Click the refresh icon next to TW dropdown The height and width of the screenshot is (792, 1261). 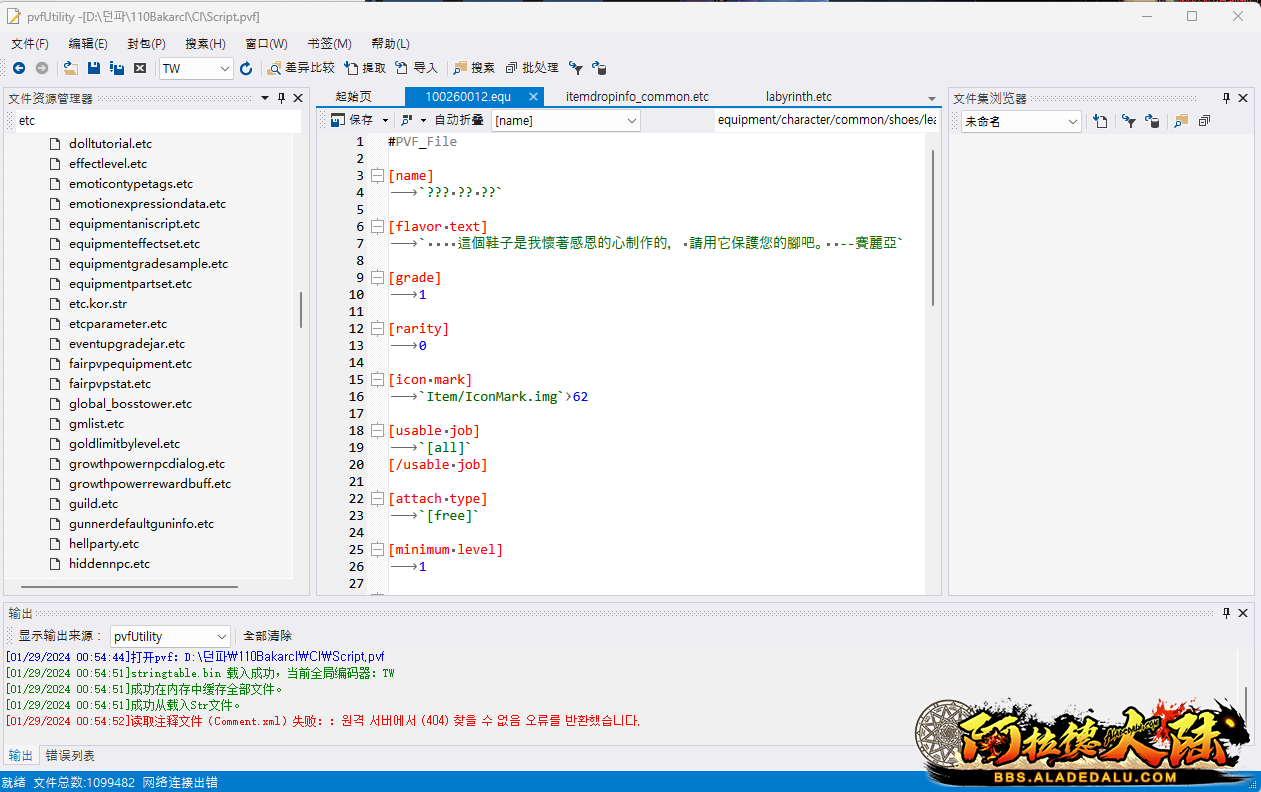246,68
